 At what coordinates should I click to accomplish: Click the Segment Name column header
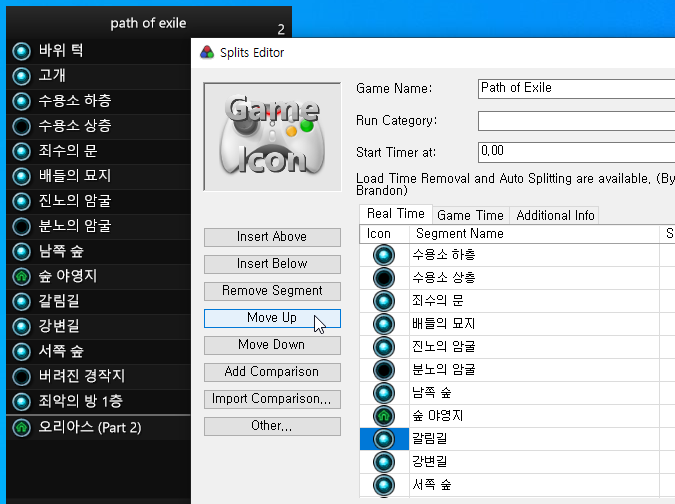534,234
